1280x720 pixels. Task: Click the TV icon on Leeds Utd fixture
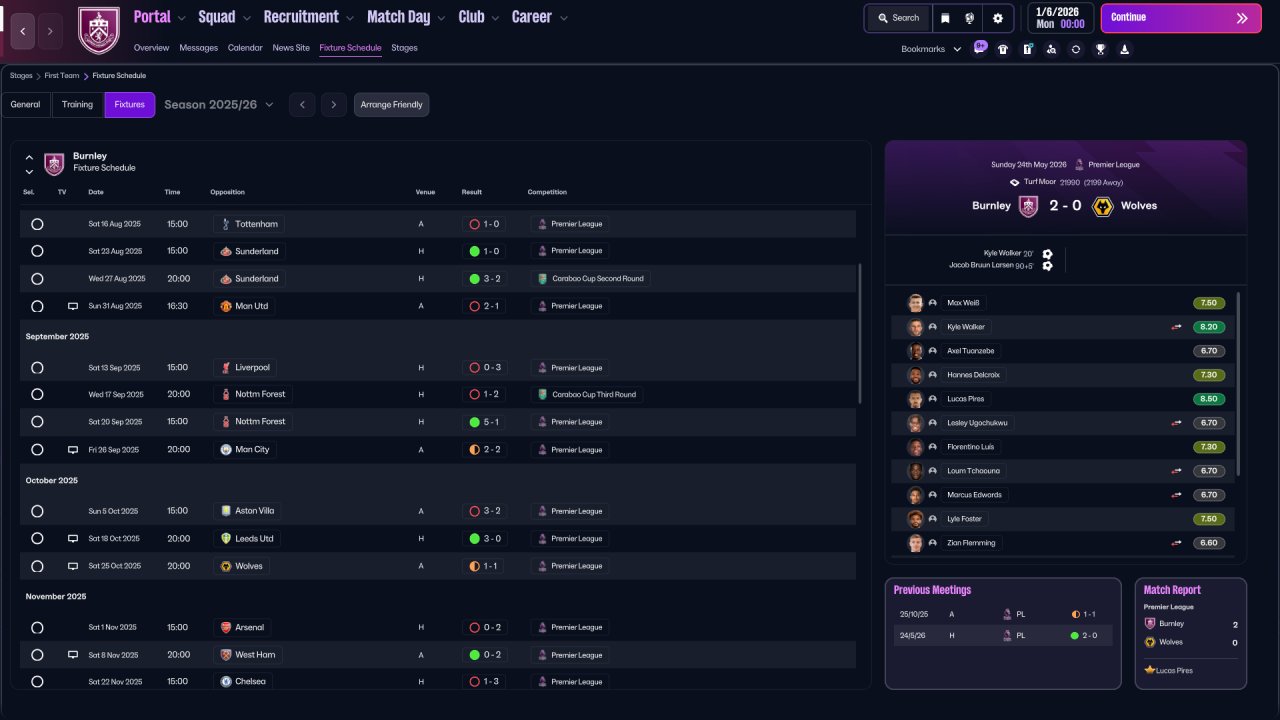point(73,539)
